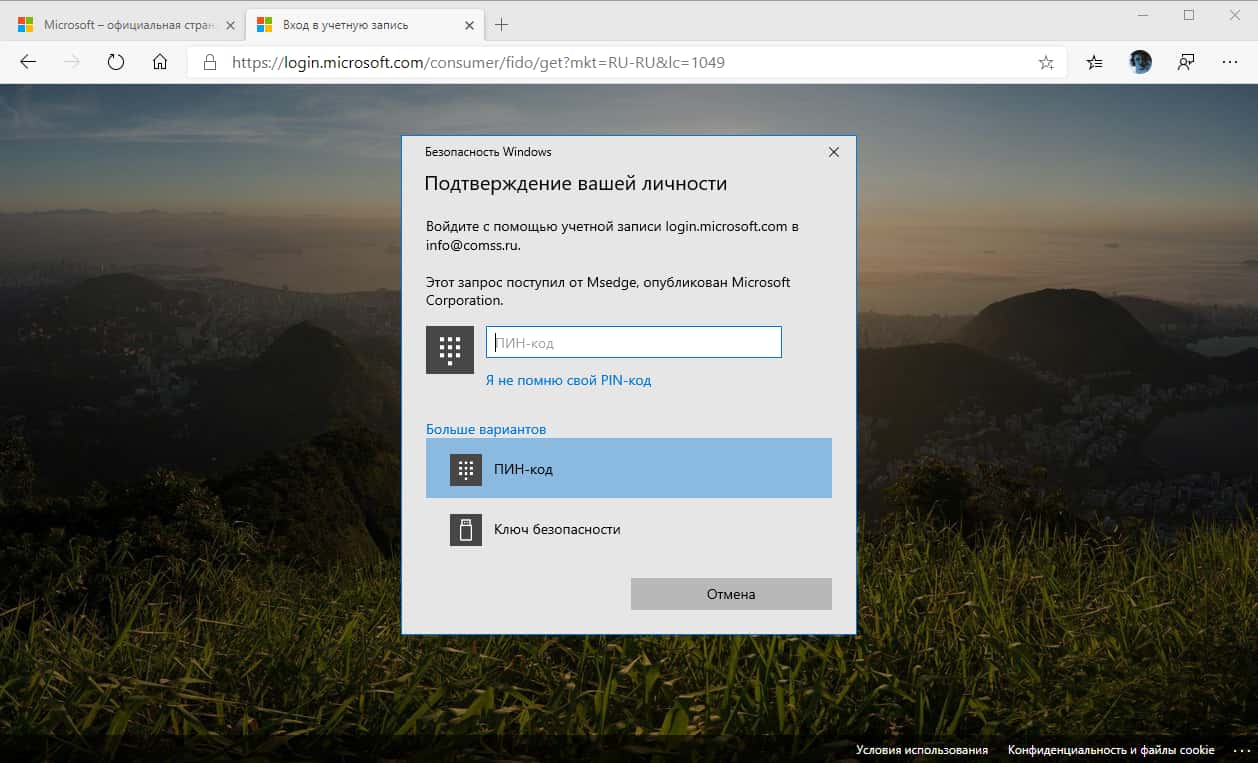Click the send feedback icon

click(1185, 62)
